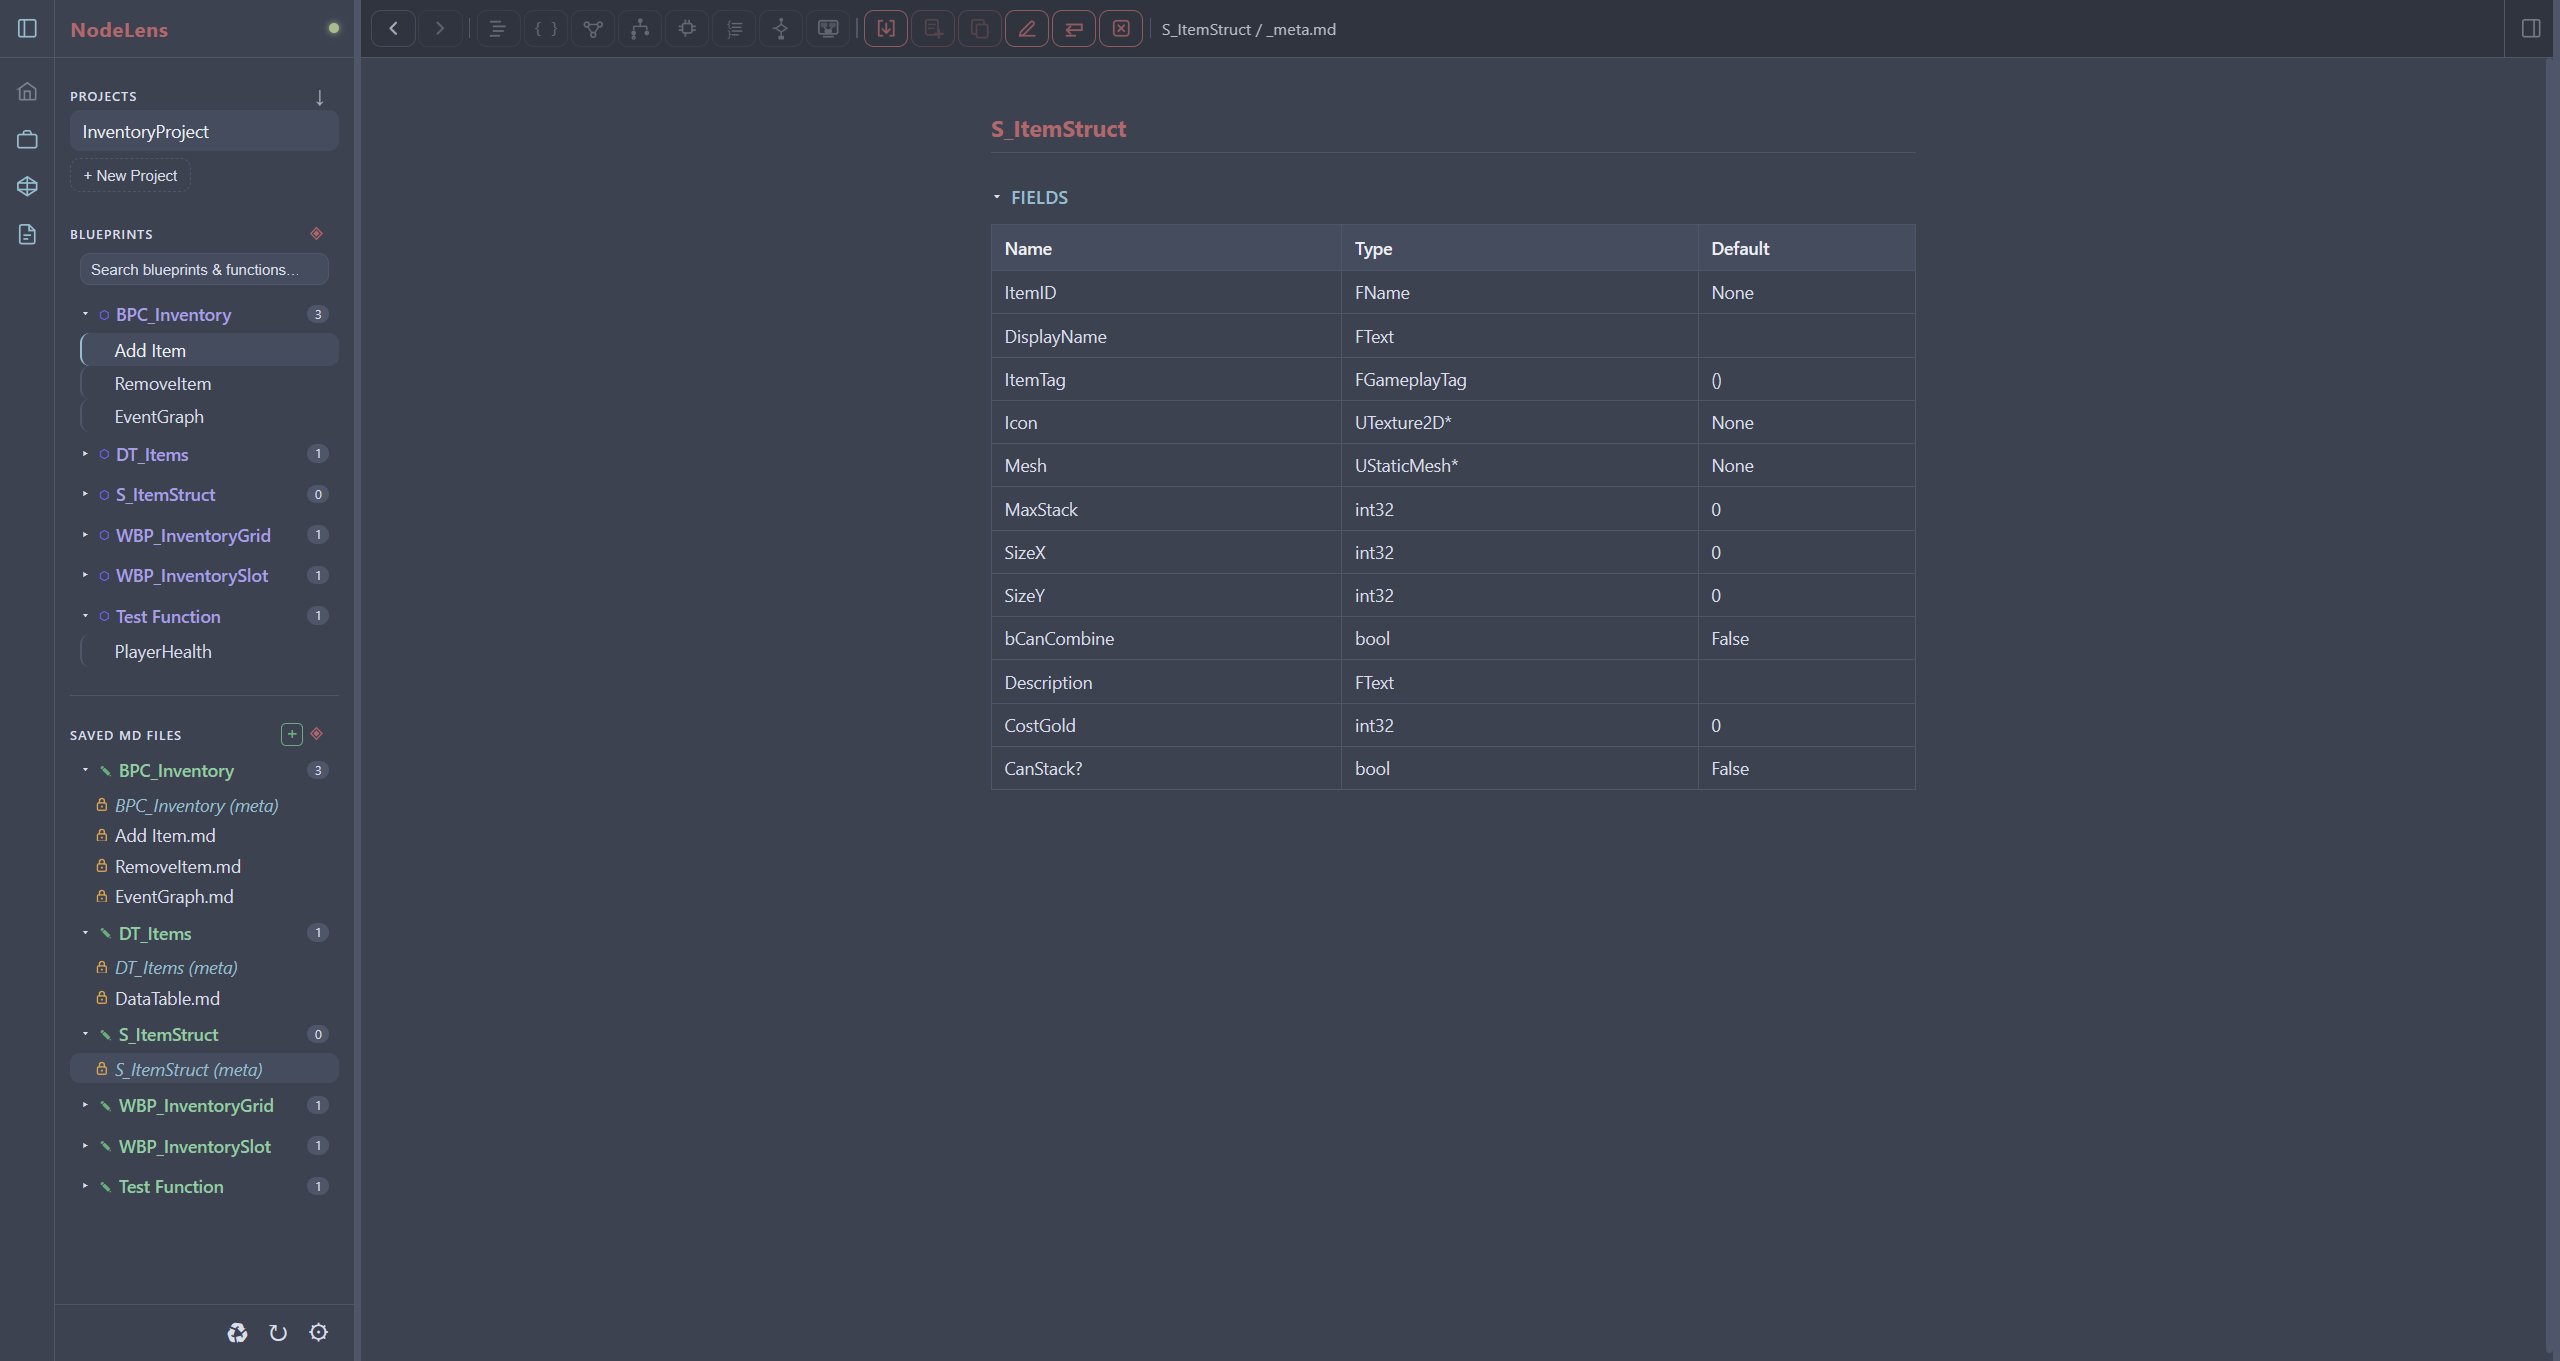Click the red import download bracket icon
This screenshot has height=1361, width=2560.
886,29
